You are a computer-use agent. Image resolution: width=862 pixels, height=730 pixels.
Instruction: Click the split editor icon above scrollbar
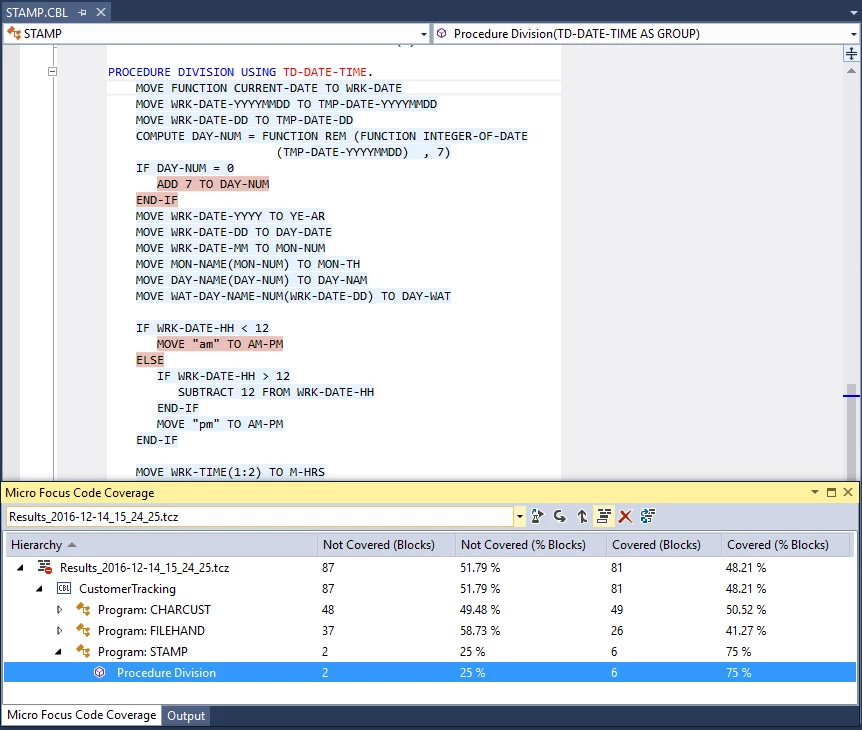(x=851, y=53)
